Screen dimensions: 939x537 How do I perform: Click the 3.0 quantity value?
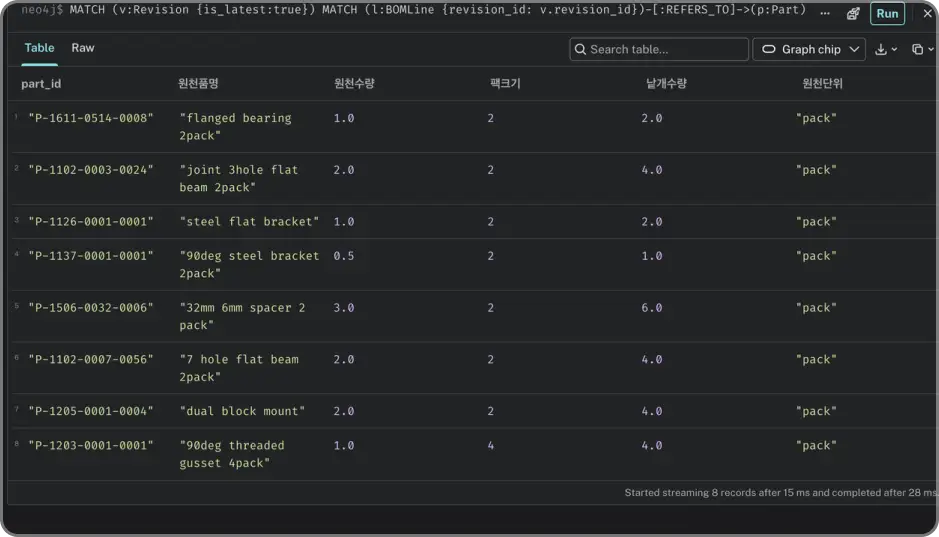click(344, 308)
